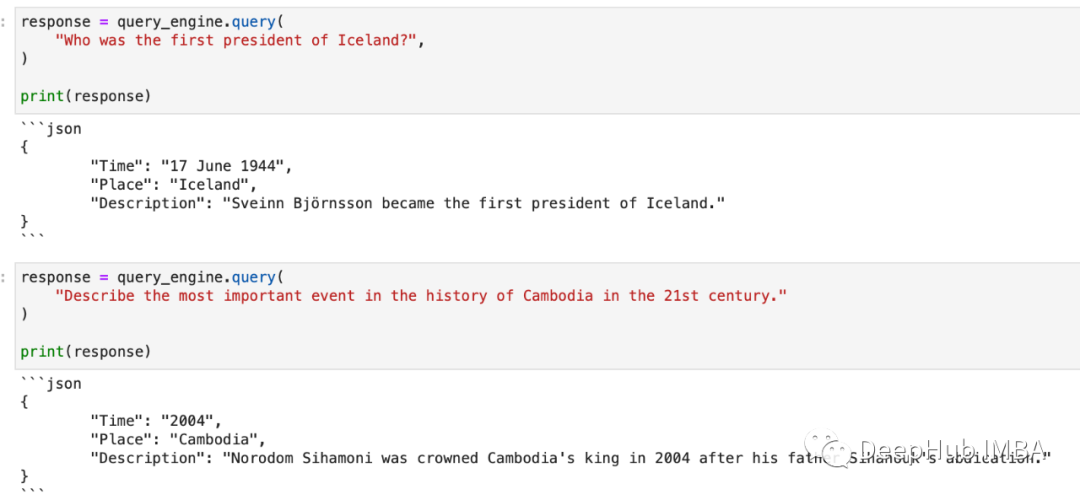Click the "Iceland" place value in output
Image resolution: width=1080 pixels, height=500 pixels.
point(209,184)
